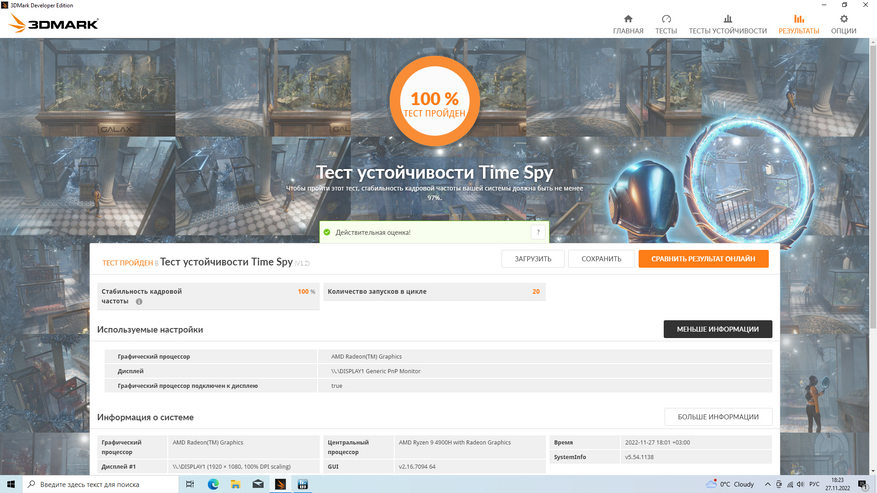Click the ЗАГРУЗИТЬ button
This screenshot has width=877, height=493.
point(532,259)
